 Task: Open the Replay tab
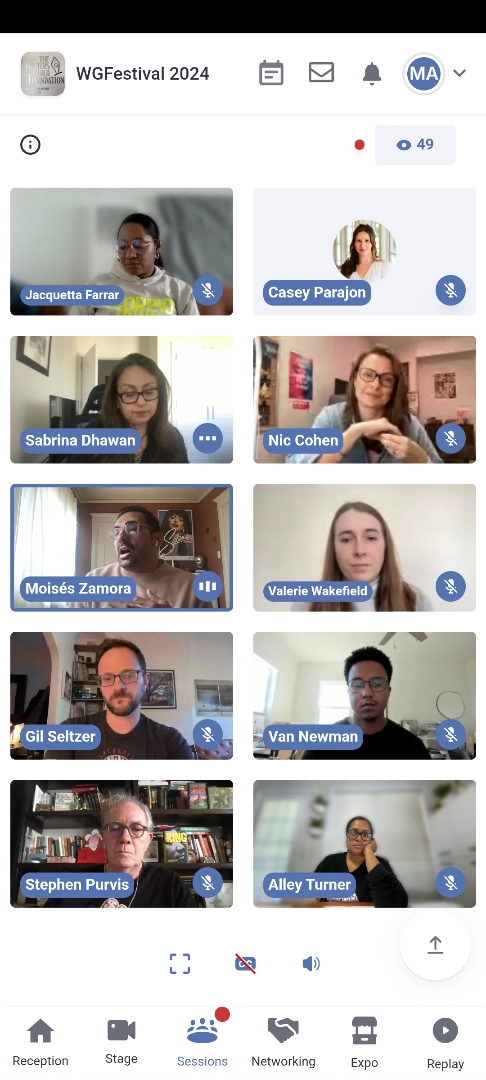(445, 1043)
